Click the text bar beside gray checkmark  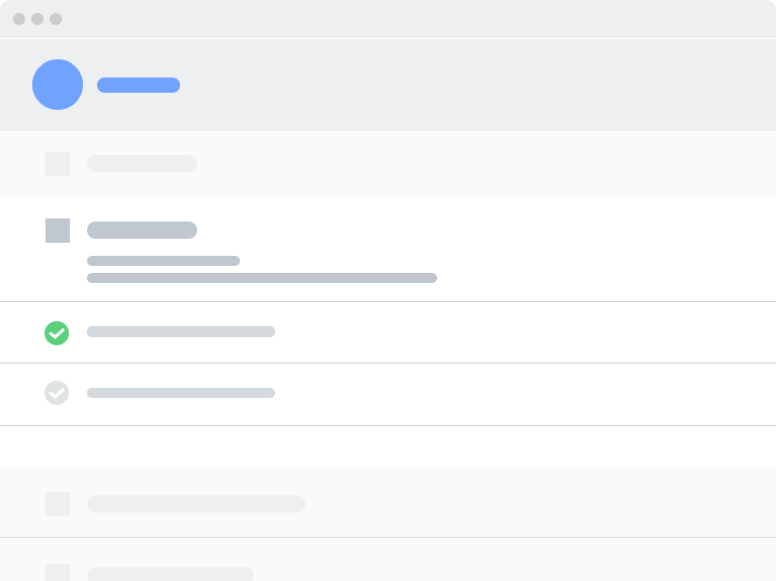181,393
